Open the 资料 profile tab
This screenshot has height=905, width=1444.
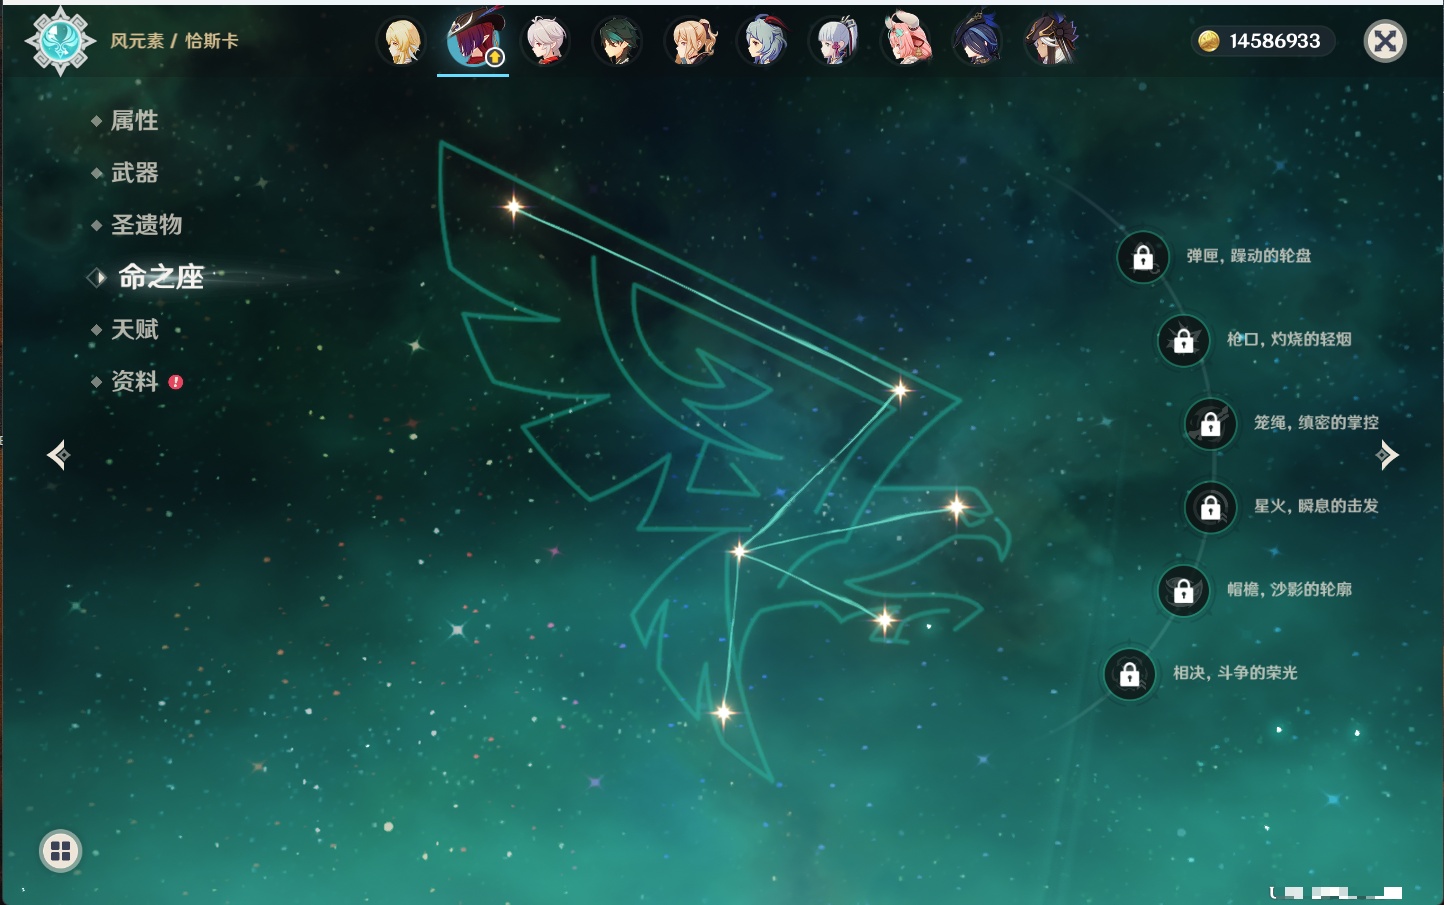[134, 381]
